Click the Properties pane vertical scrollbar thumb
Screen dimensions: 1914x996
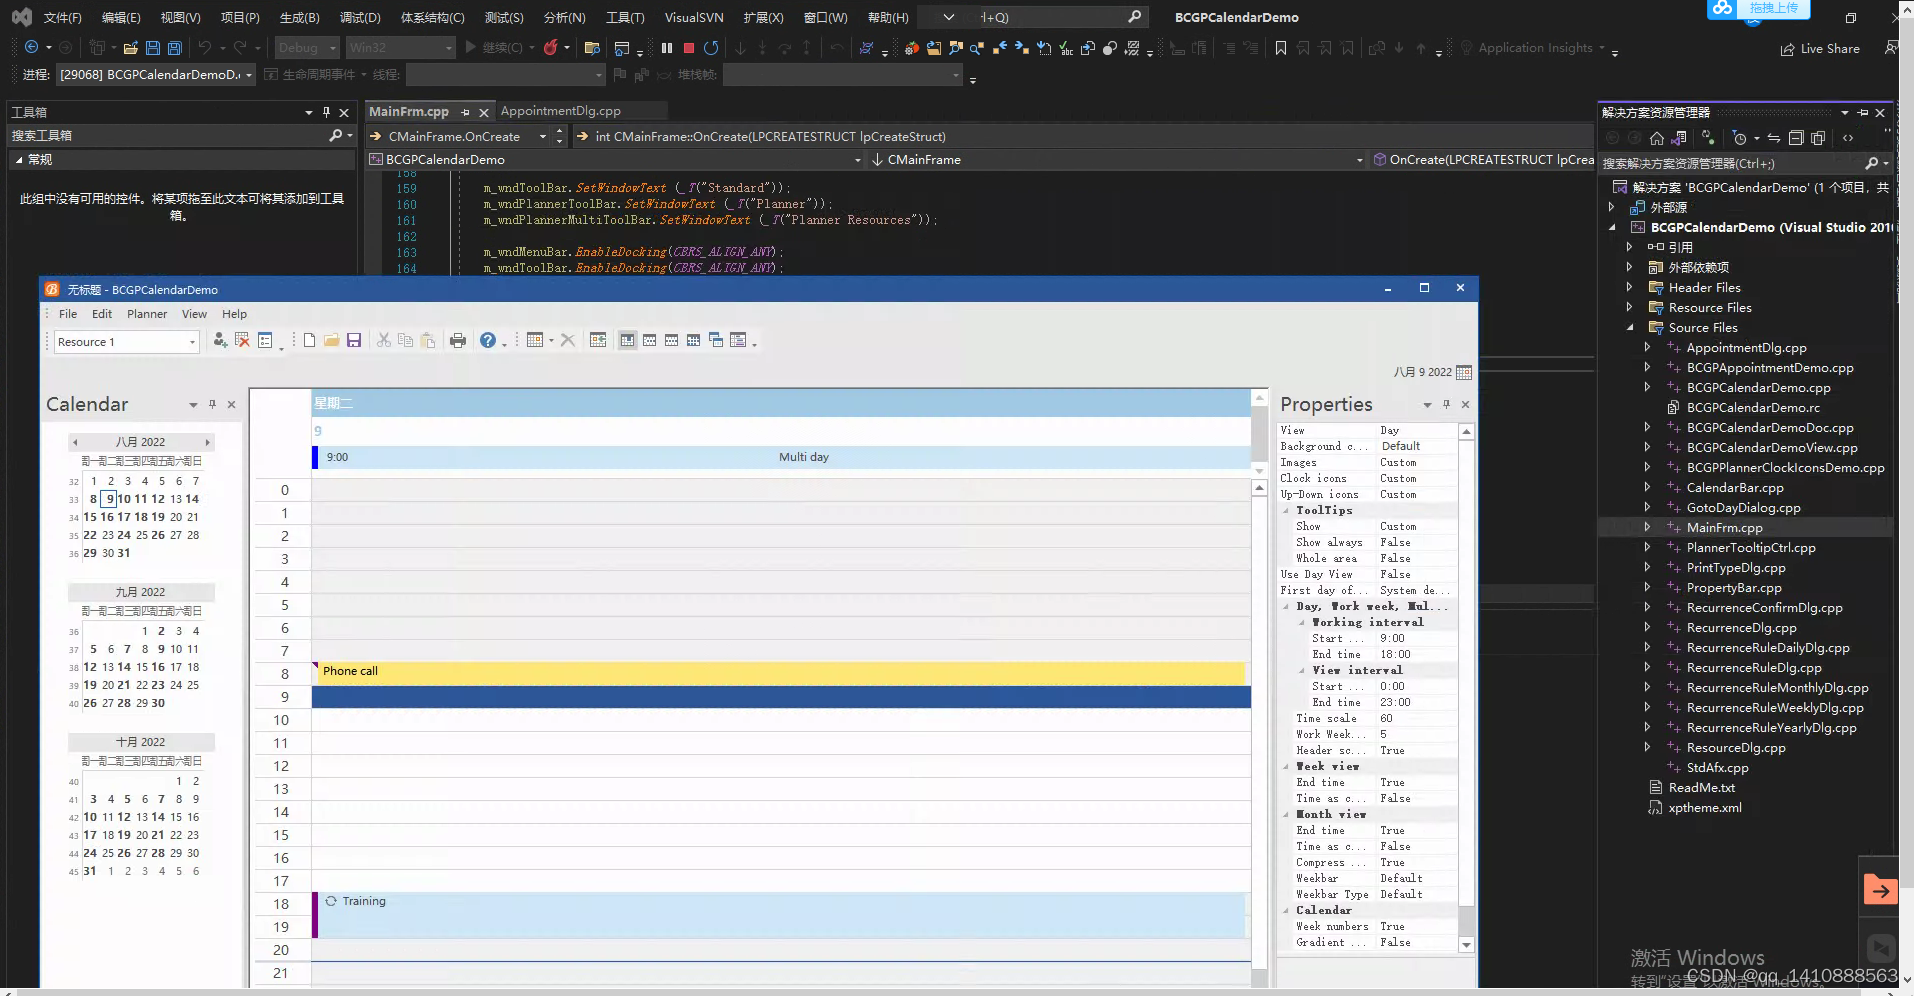click(1466, 920)
